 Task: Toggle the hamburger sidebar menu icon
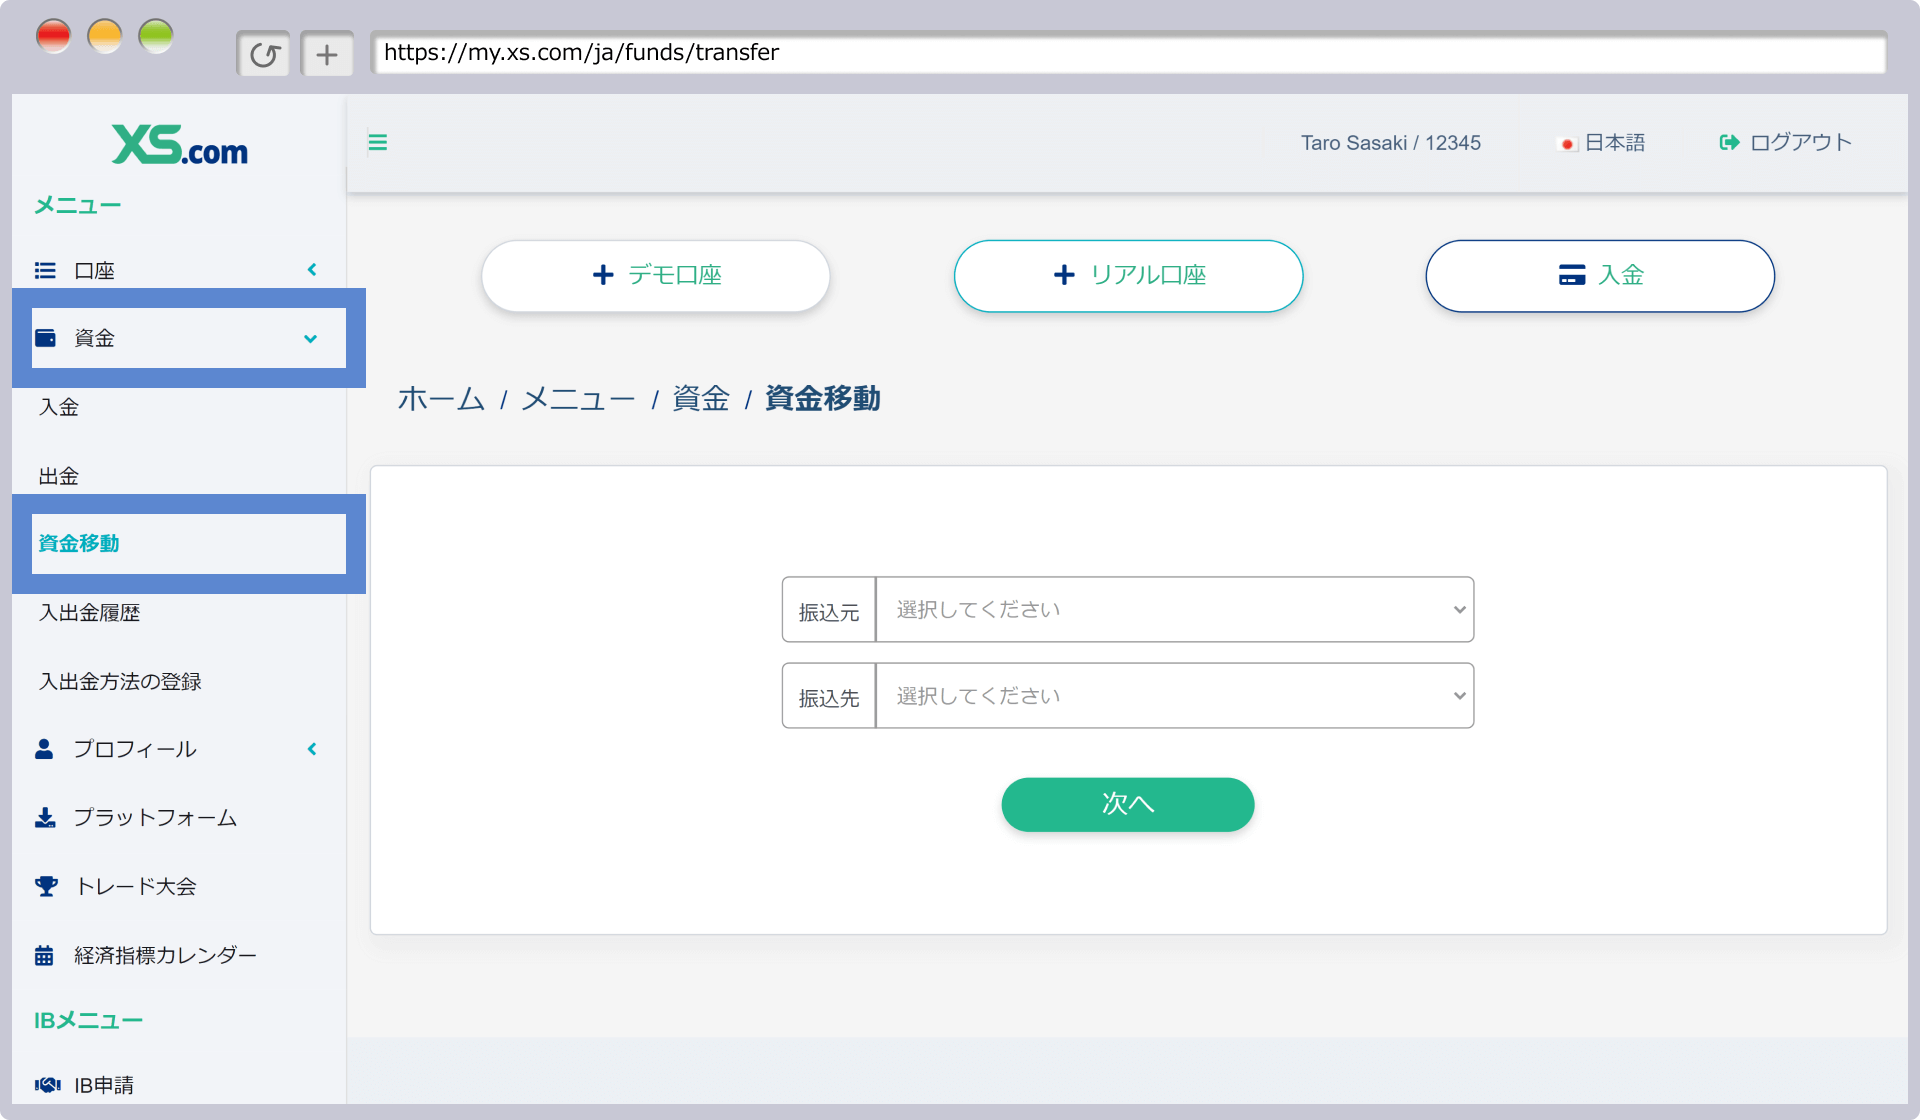[x=378, y=142]
